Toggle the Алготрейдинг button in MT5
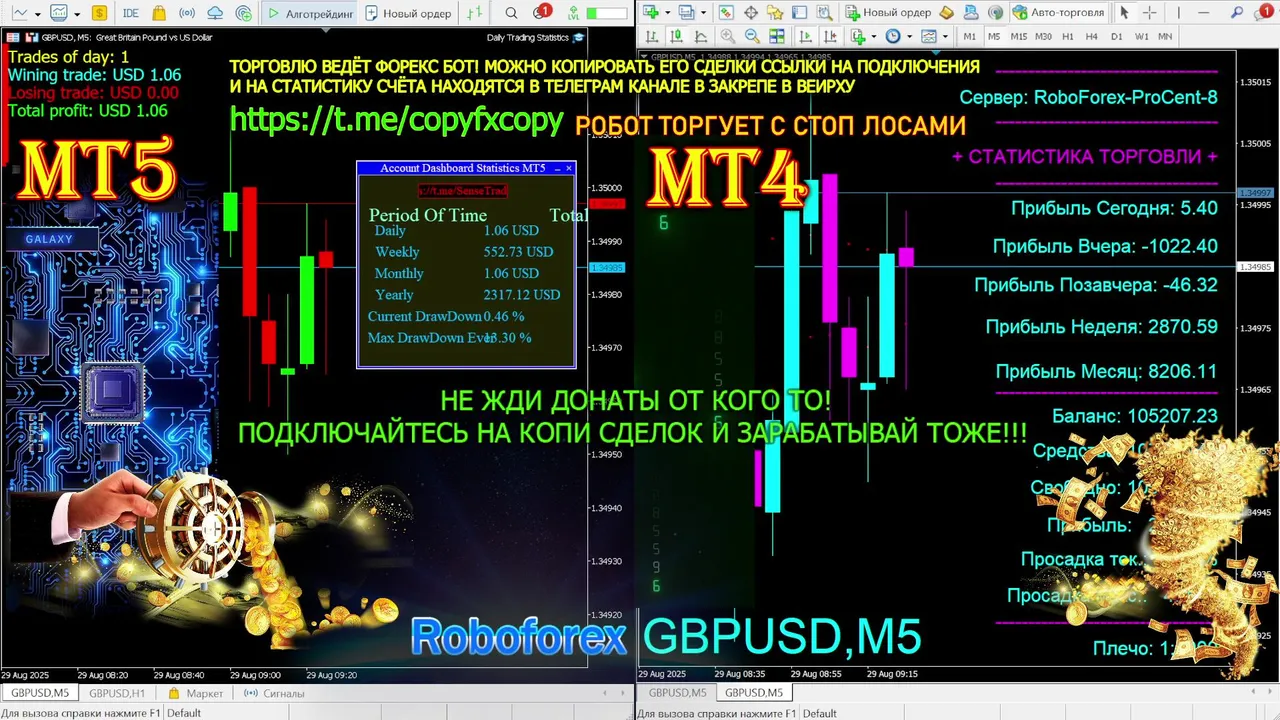Viewport: 1280px width, 720px height. point(309,13)
